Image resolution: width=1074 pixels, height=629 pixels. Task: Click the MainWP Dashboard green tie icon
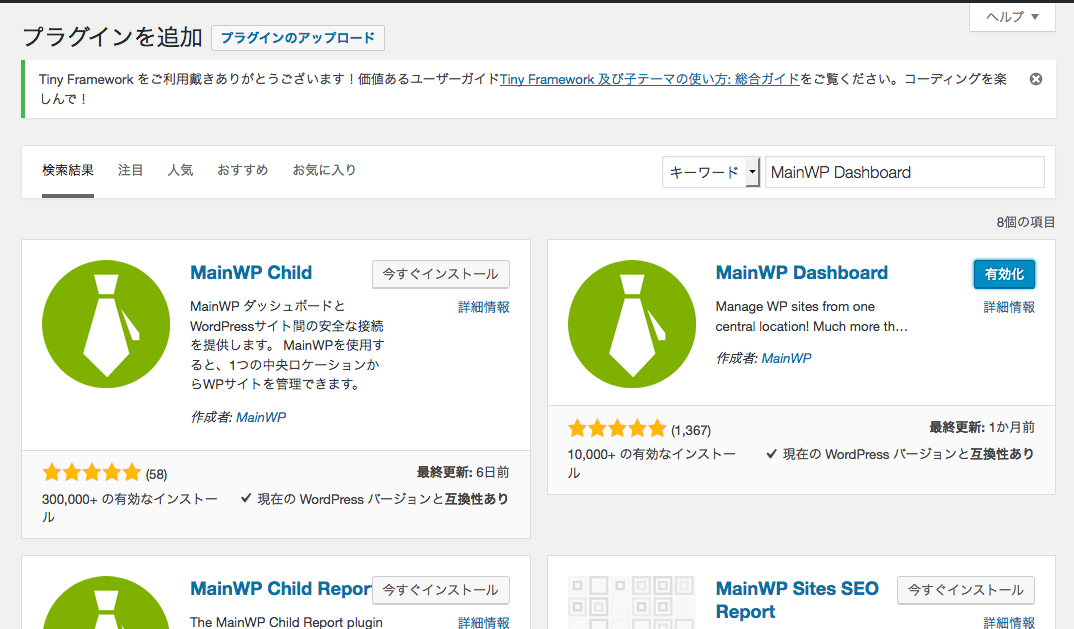pos(632,323)
